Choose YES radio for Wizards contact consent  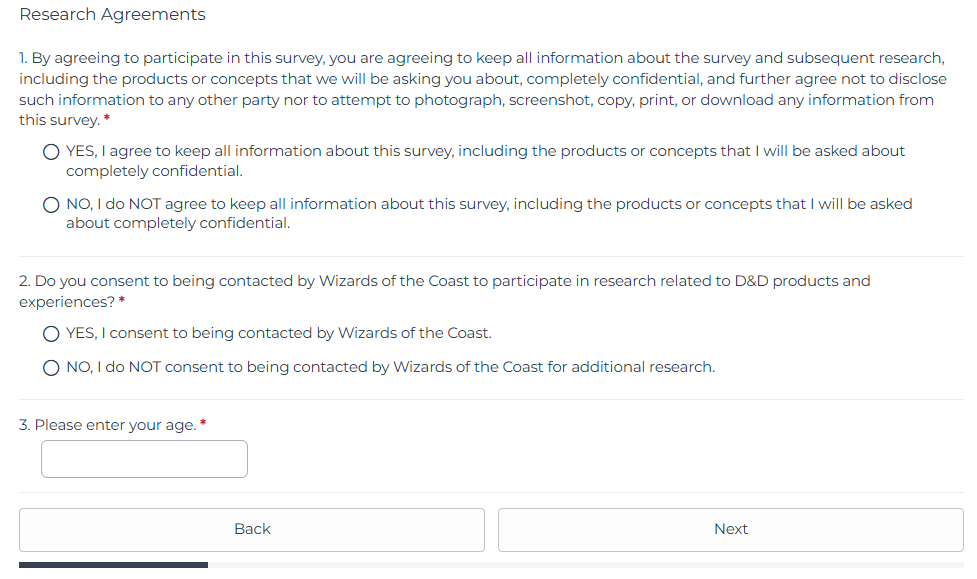click(x=51, y=334)
